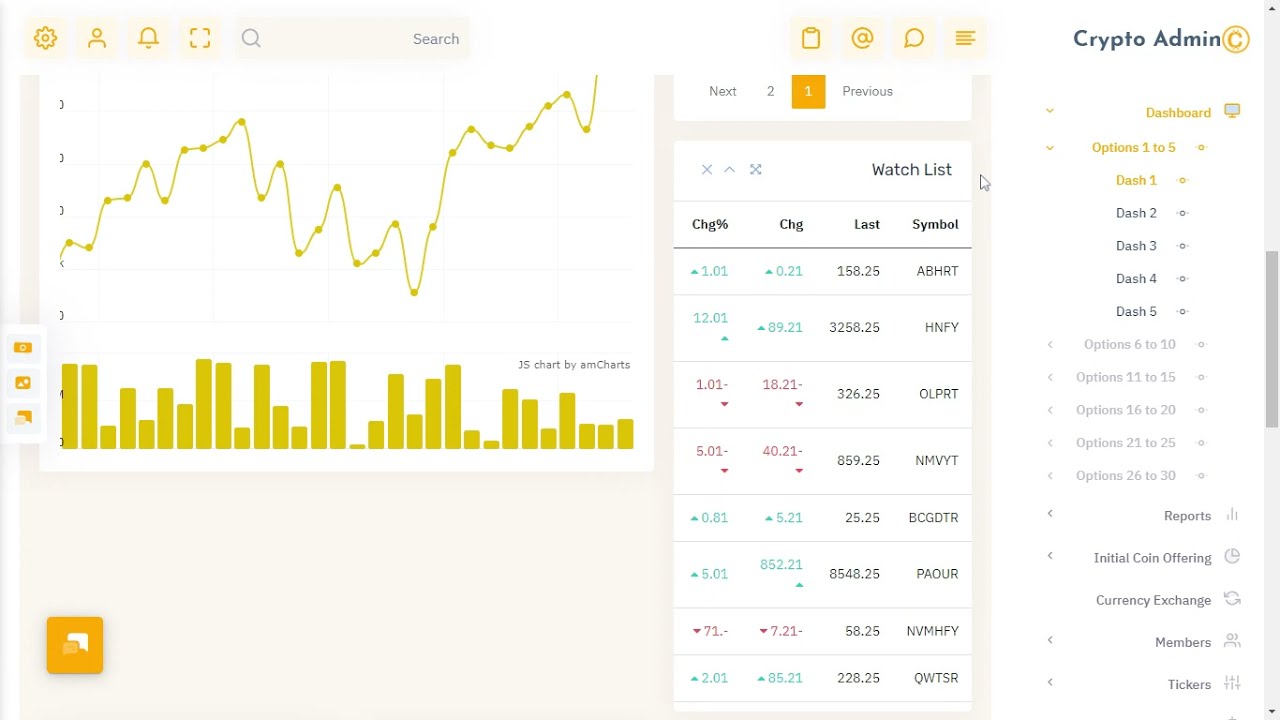Open the user profile icon
1280x720 pixels.
[97, 38]
